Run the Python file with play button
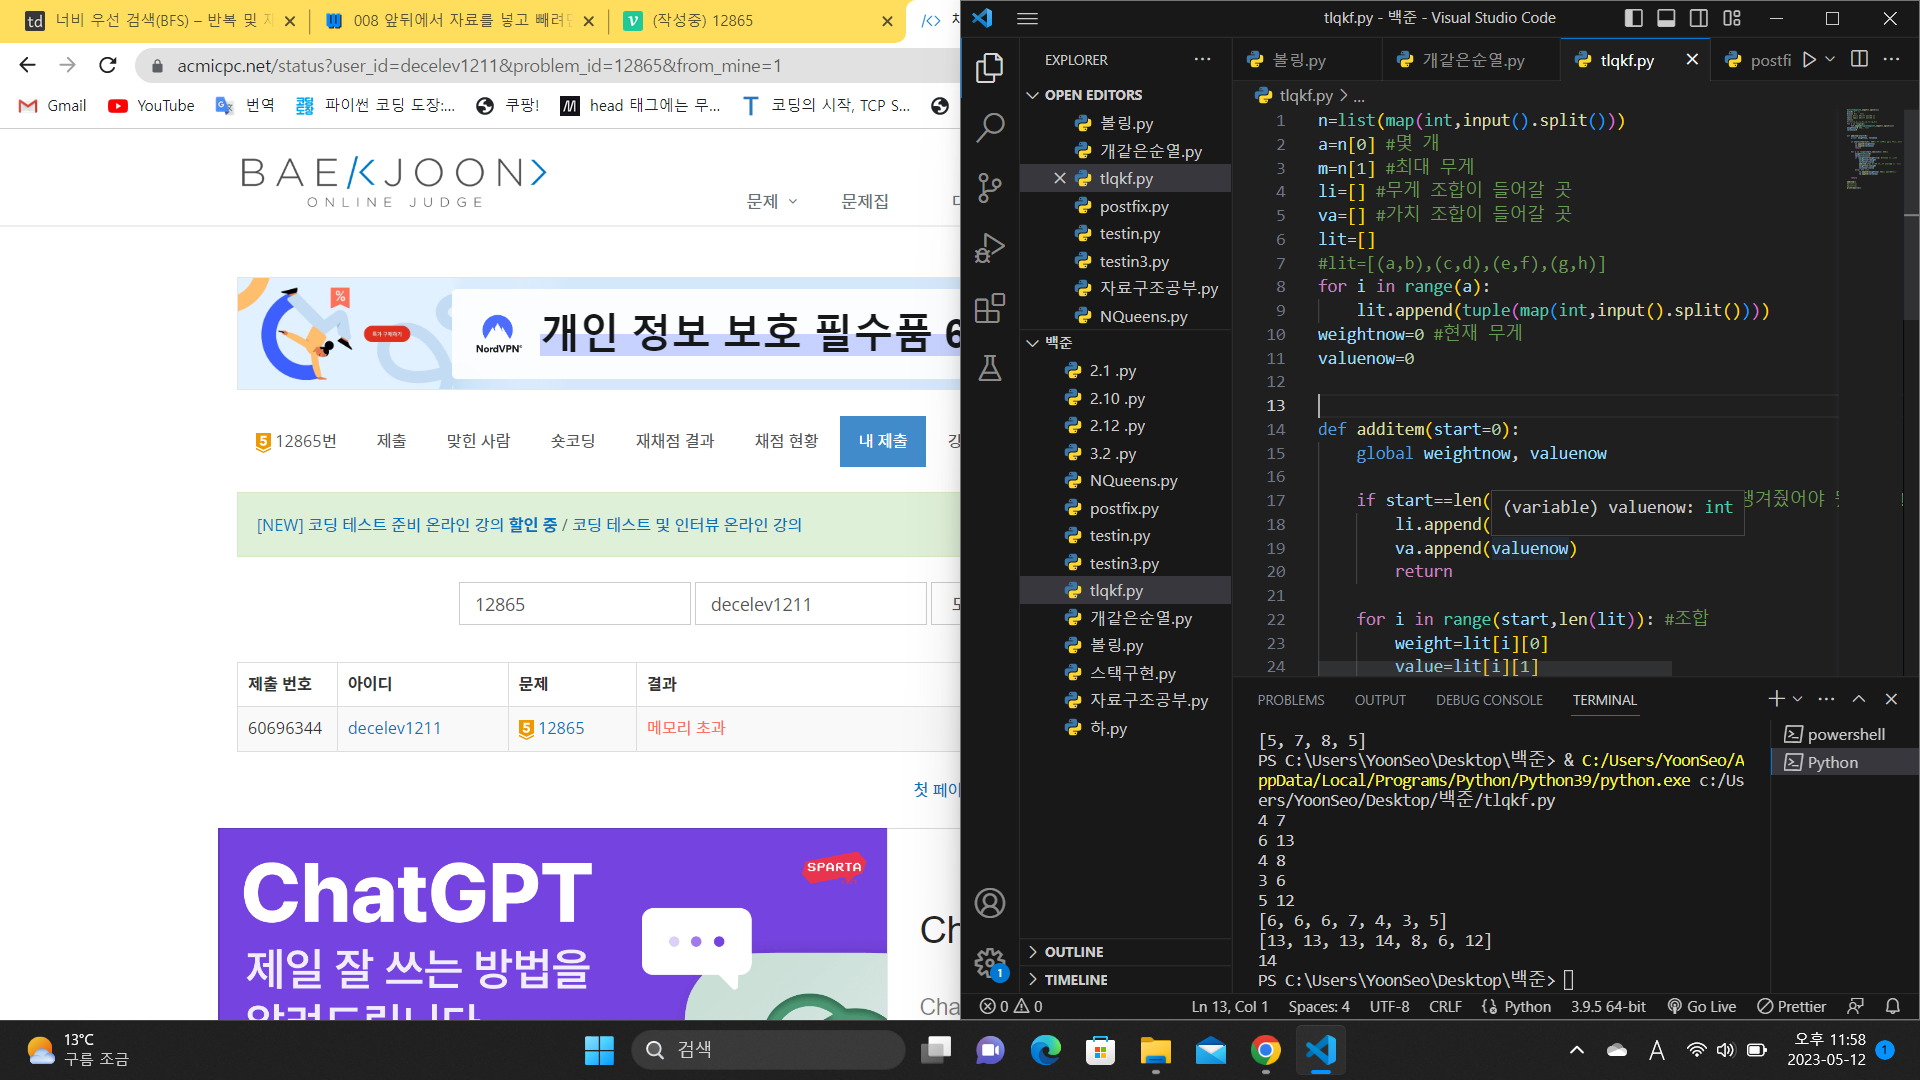1920x1080 pixels. 1809,60
